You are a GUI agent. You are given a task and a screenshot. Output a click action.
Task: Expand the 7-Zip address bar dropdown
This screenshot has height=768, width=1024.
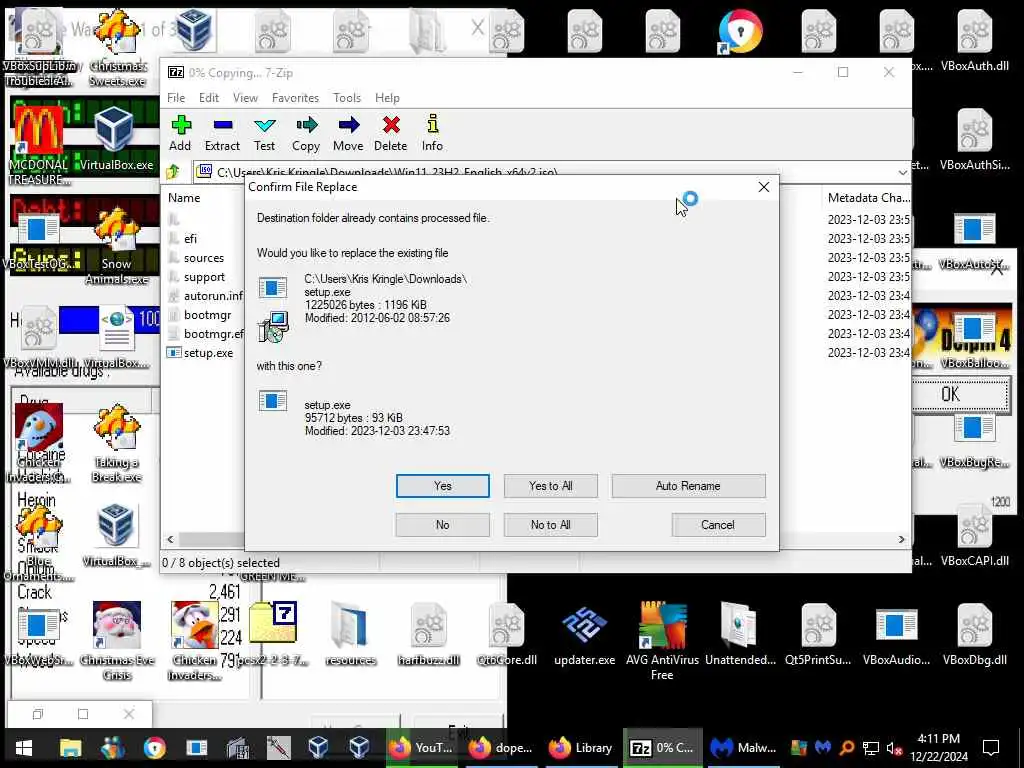coord(903,172)
